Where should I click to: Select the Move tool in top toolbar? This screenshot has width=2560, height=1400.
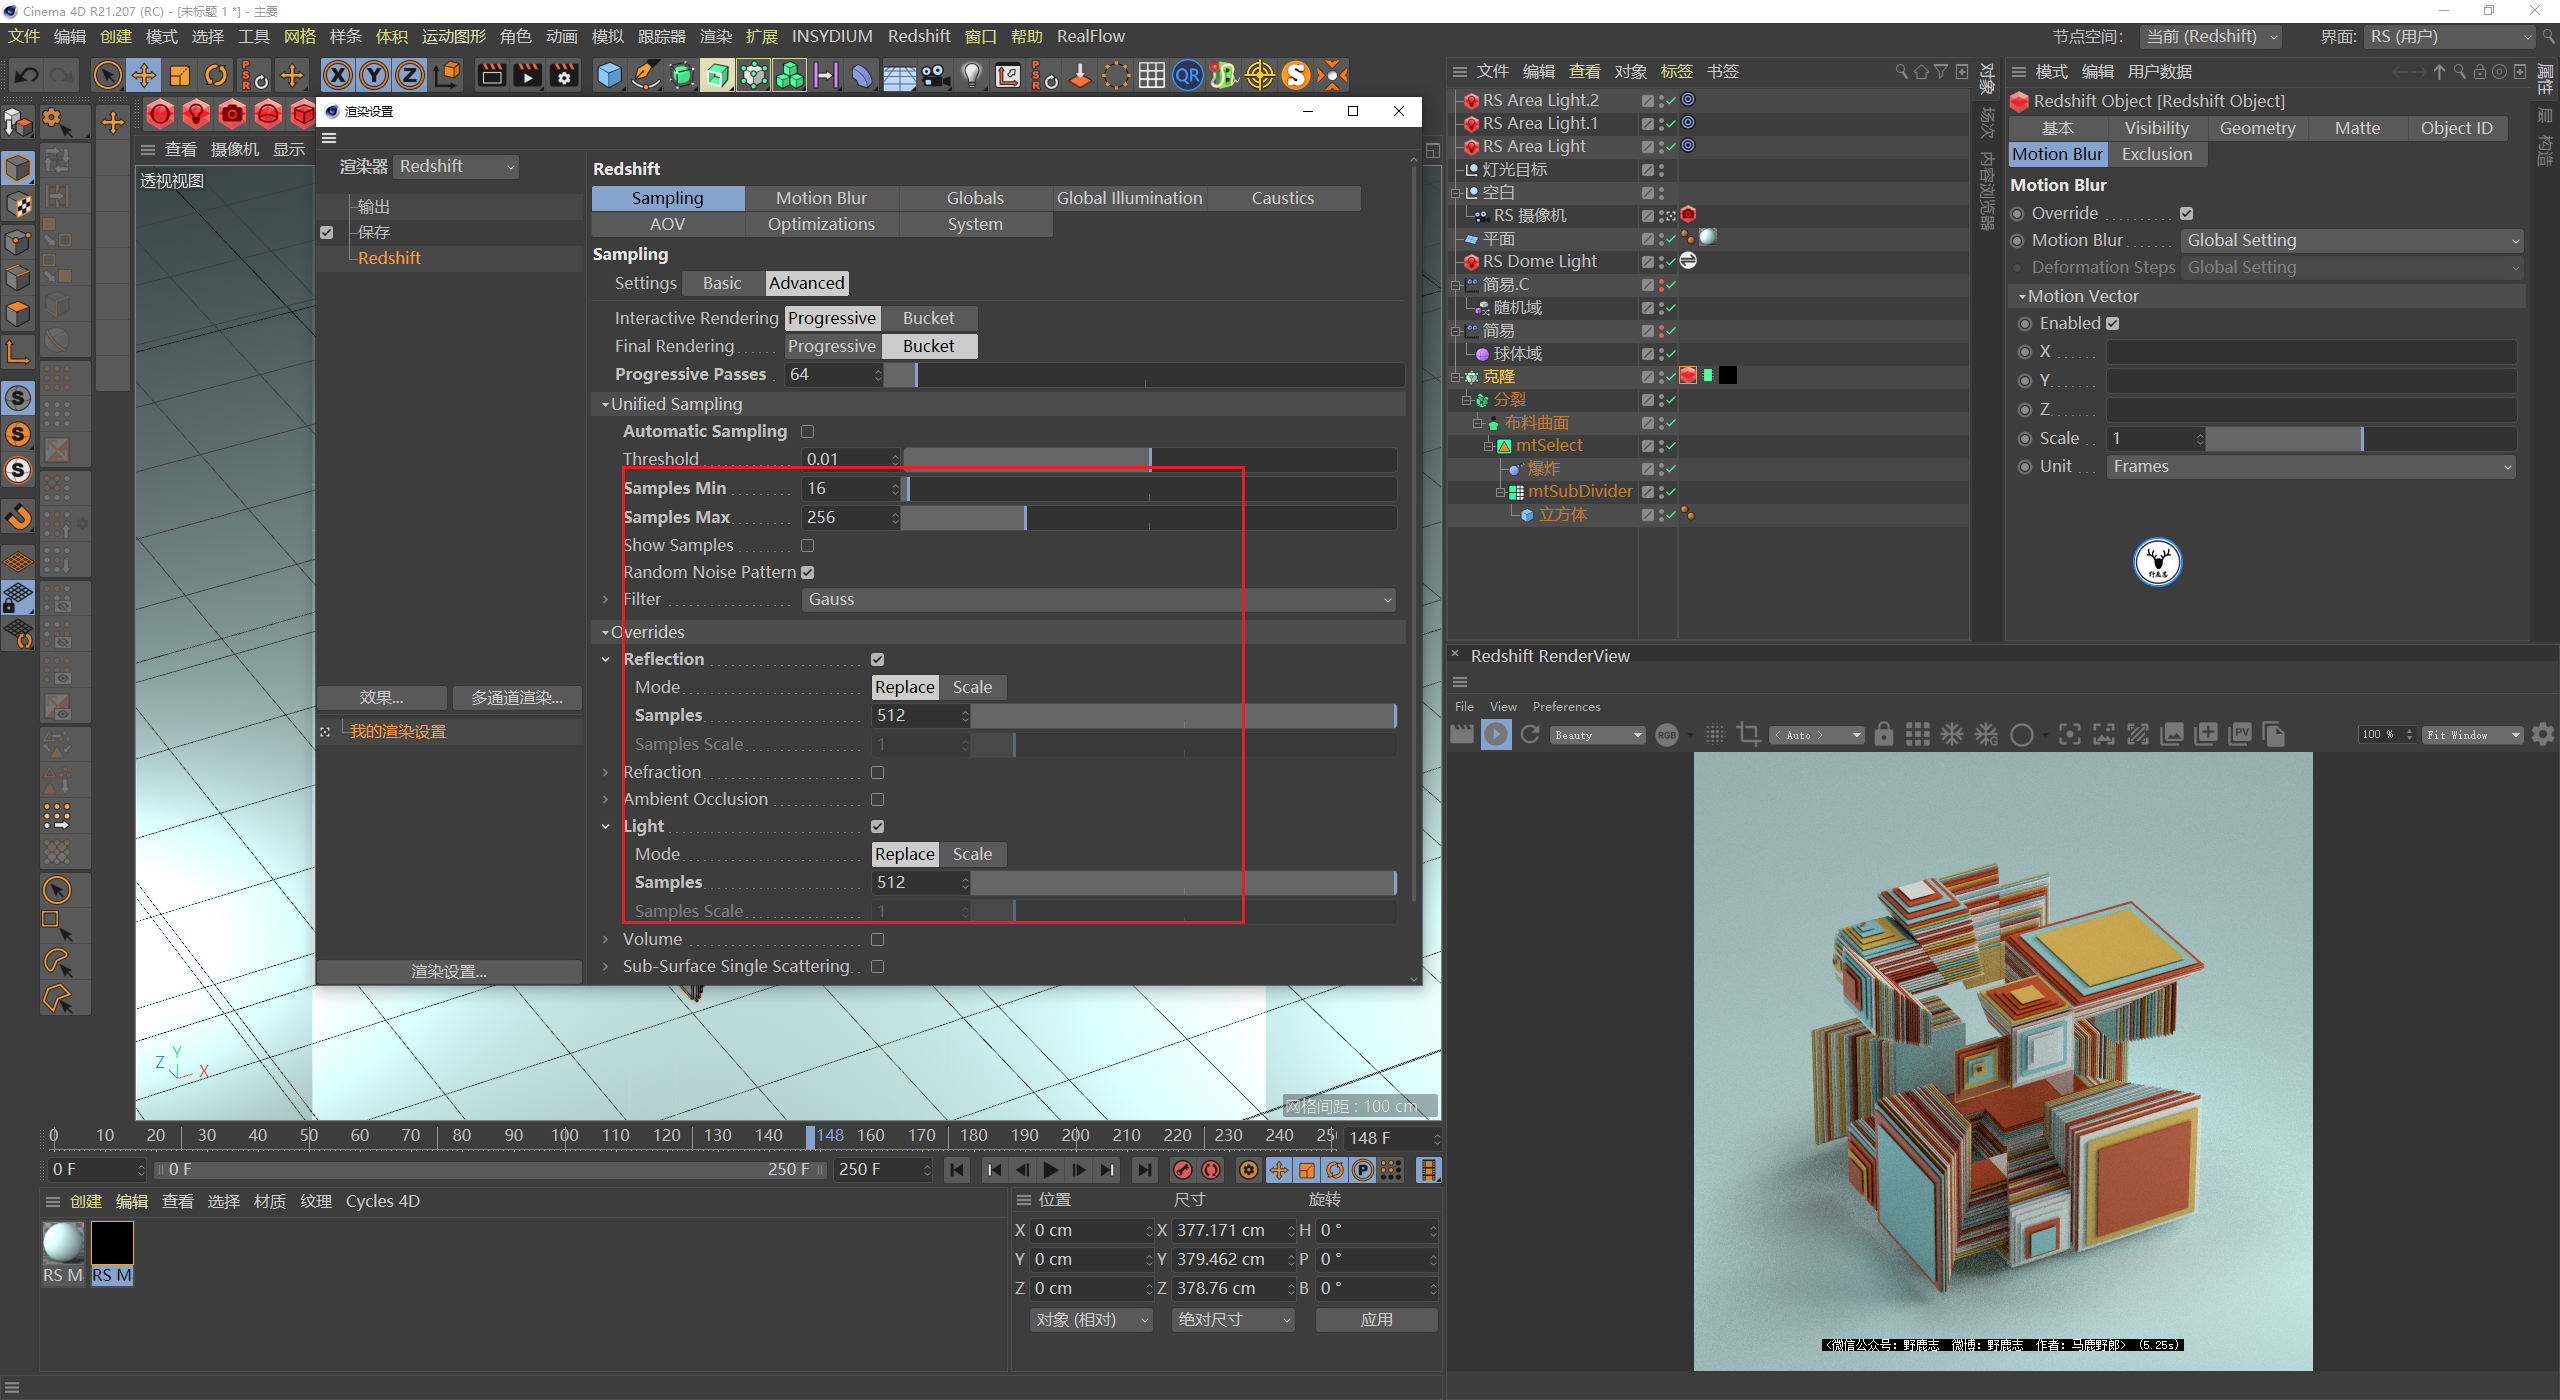point(144,75)
